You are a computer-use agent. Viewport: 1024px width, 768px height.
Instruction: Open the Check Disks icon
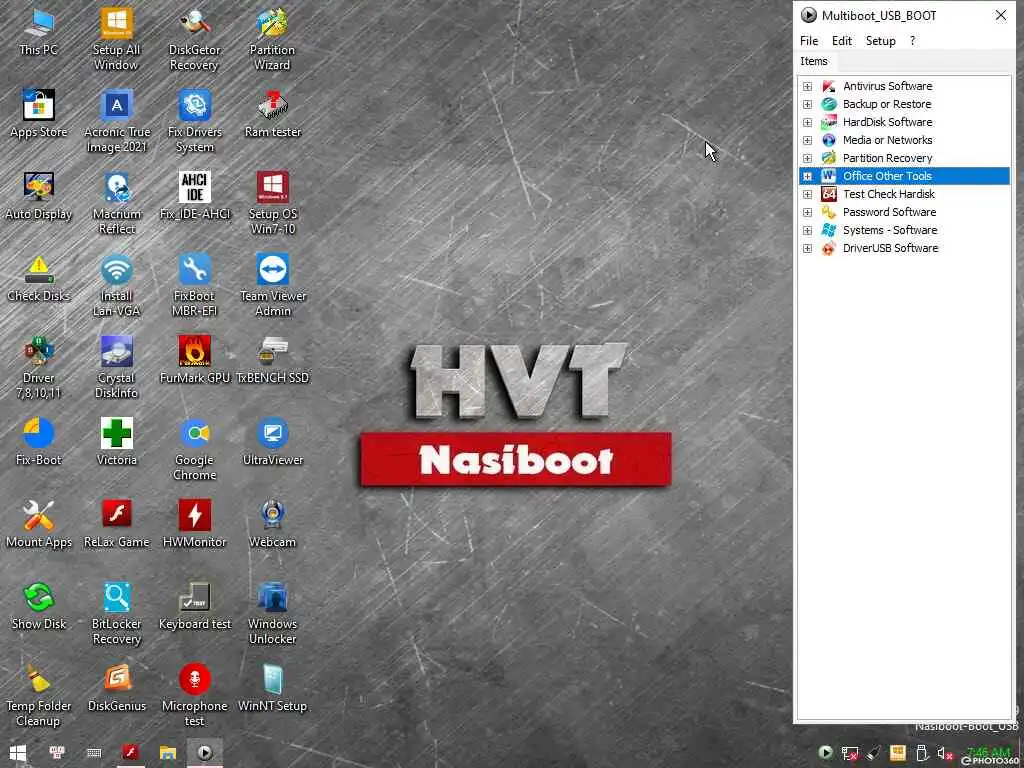click(x=39, y=280)
